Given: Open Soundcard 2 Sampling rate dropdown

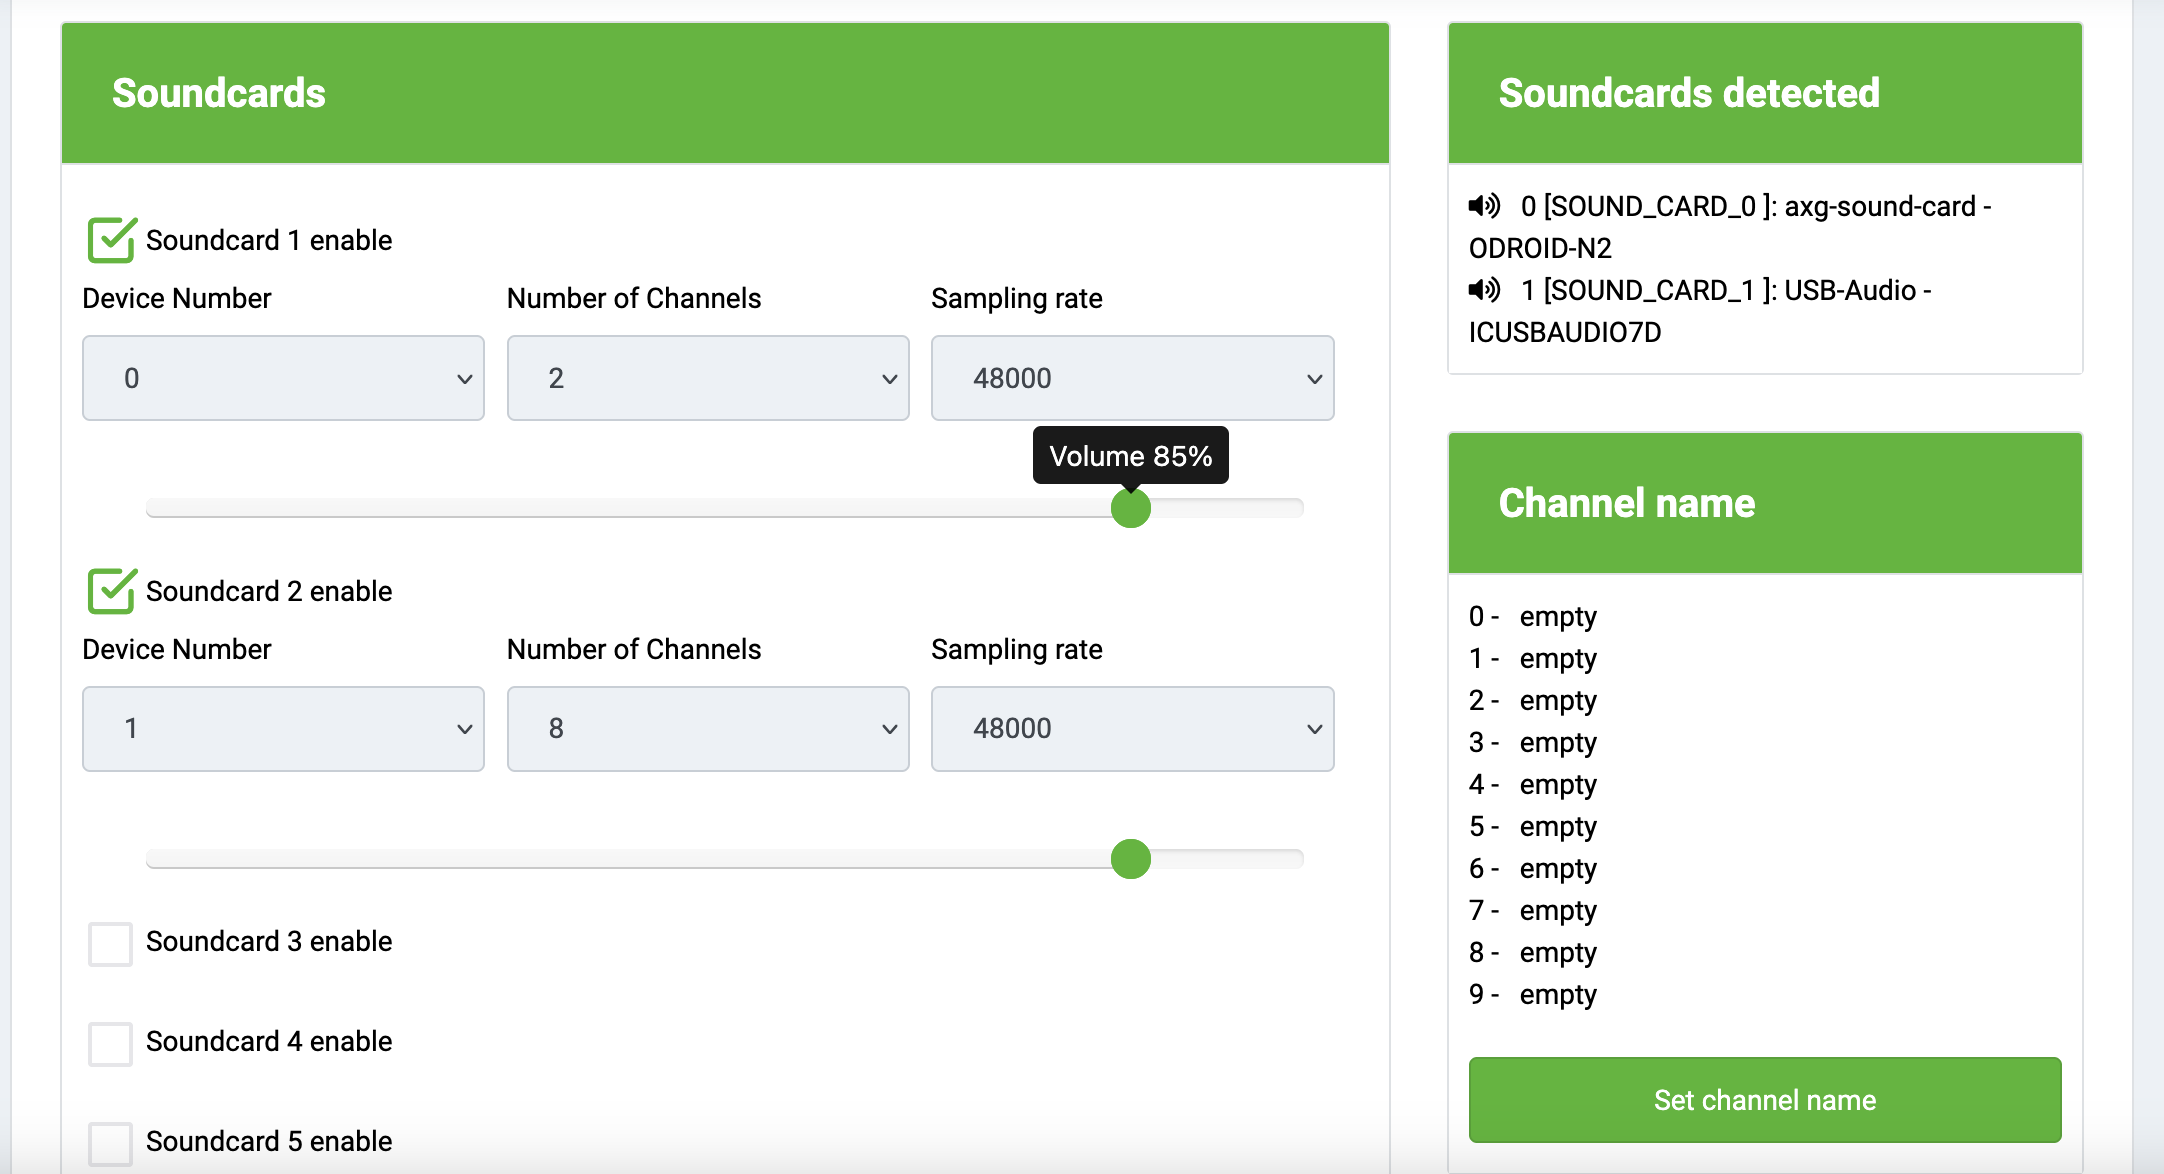Looking at the screenshot, I should coord(1132,729).
